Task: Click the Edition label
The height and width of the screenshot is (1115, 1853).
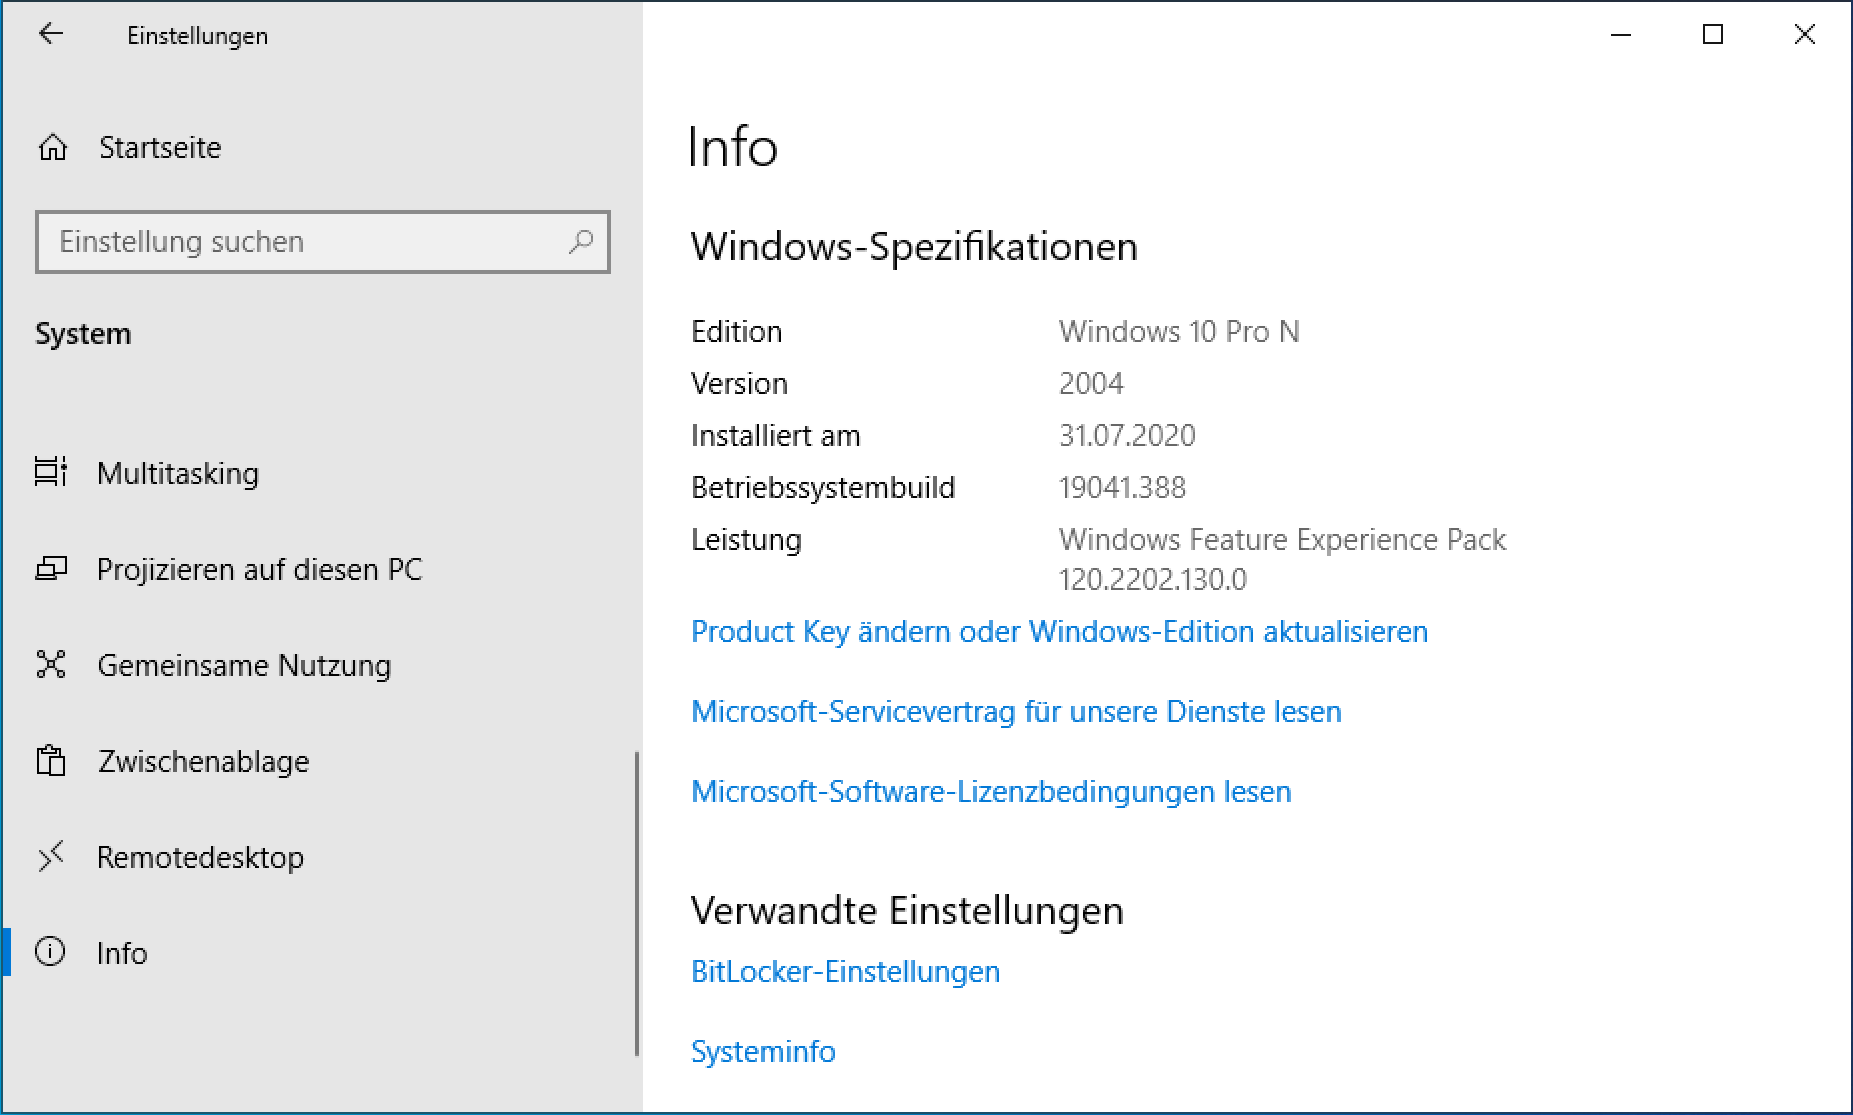Action: click(x=736, y=331)
